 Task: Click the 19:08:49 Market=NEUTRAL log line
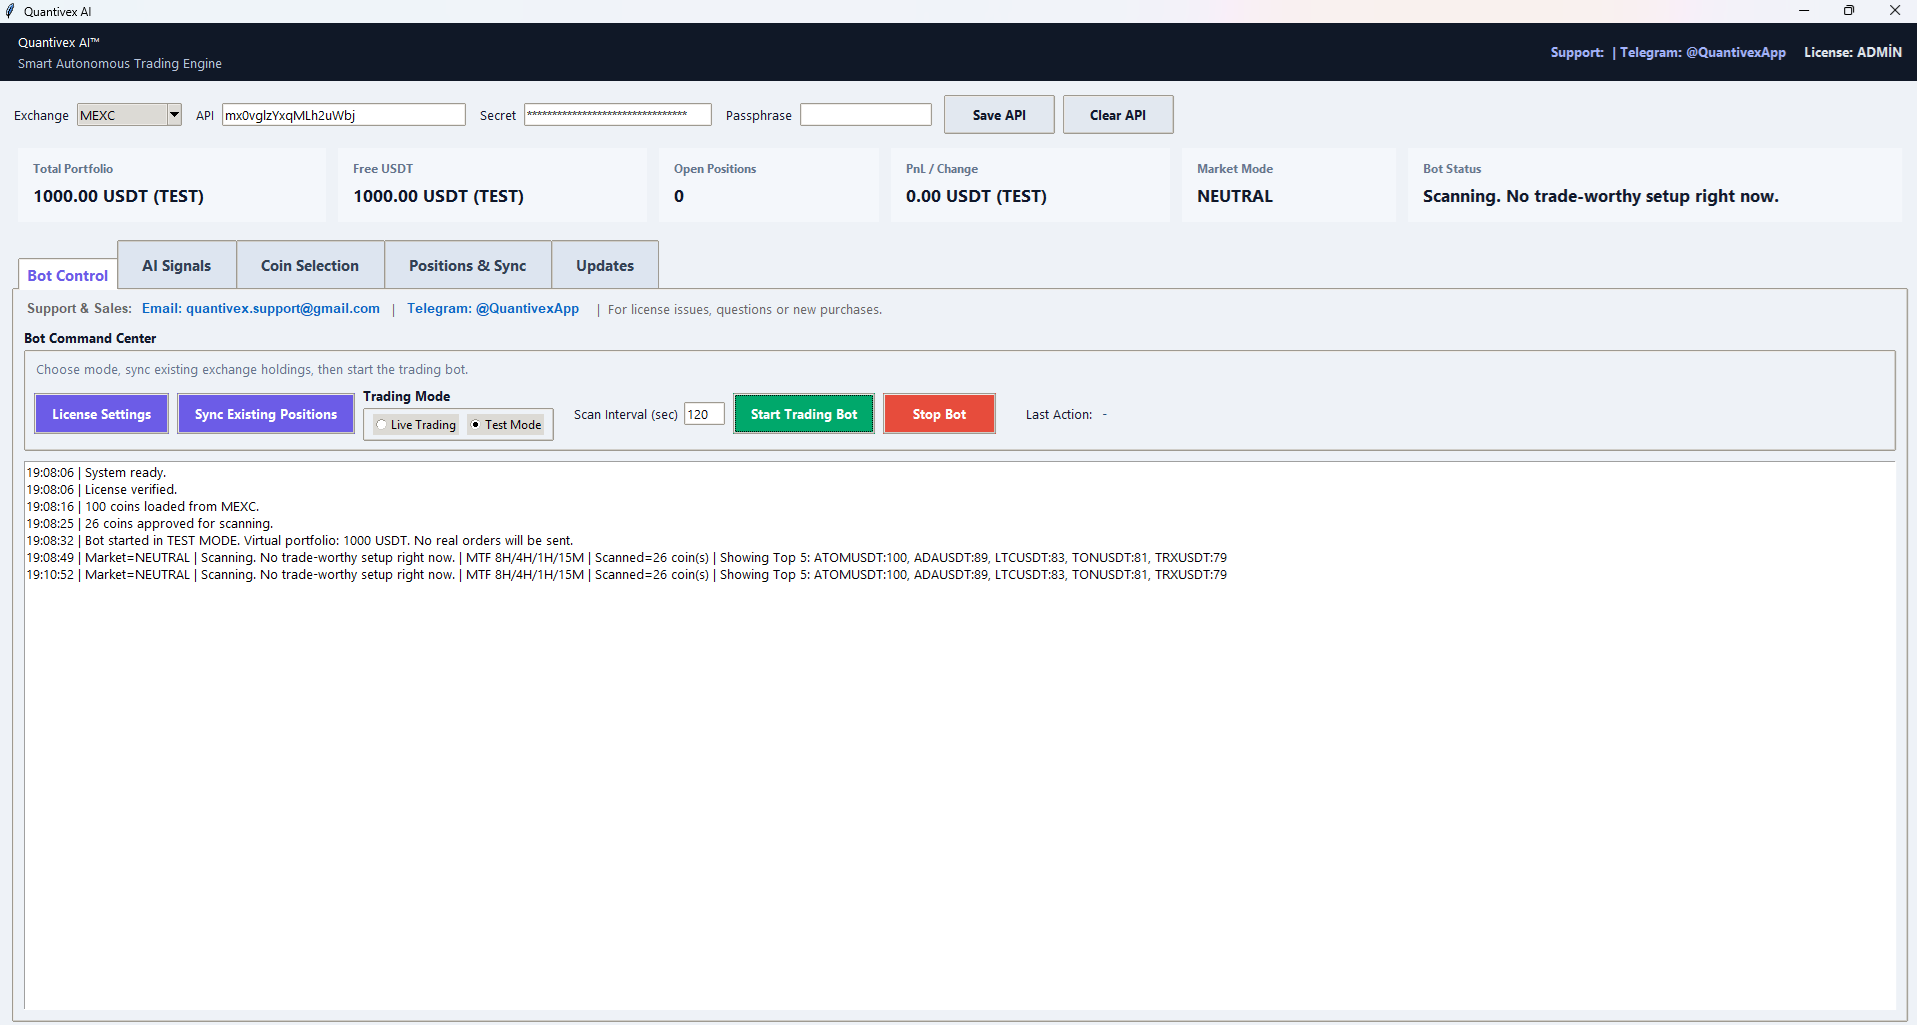[627, 558]
